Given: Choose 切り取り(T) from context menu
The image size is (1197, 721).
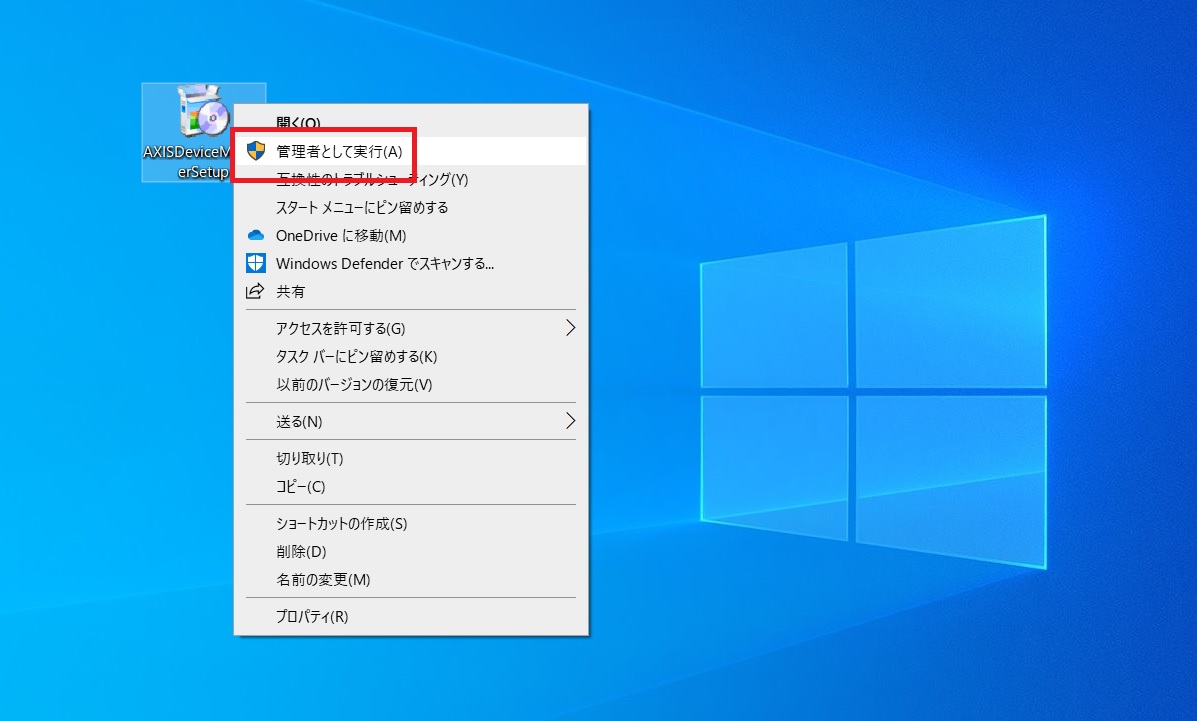Looking at the screenshot, I should [x=411, y=458].
